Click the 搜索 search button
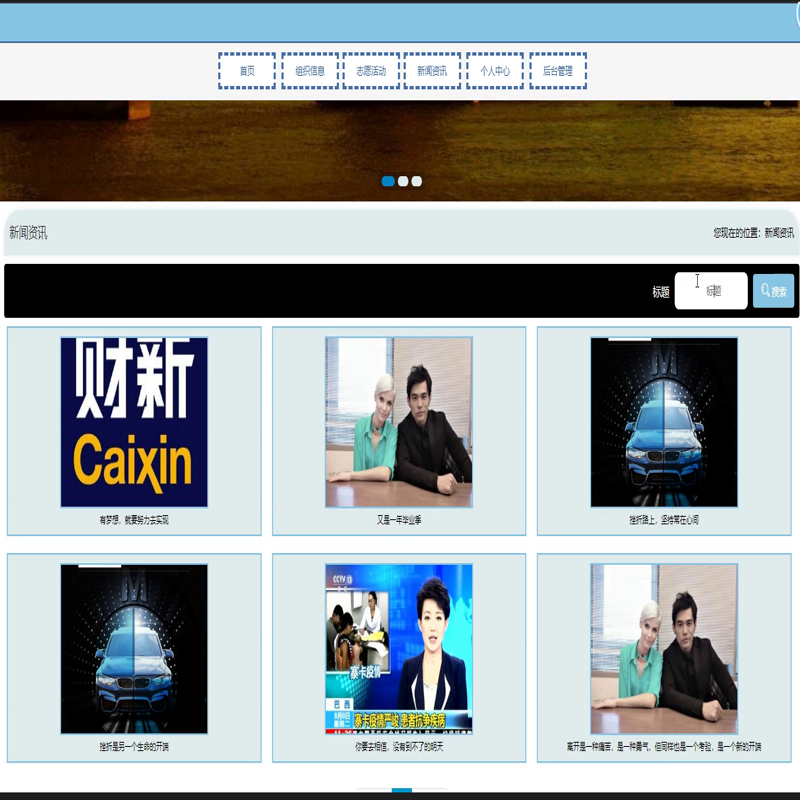 click(x=773, y=291)
